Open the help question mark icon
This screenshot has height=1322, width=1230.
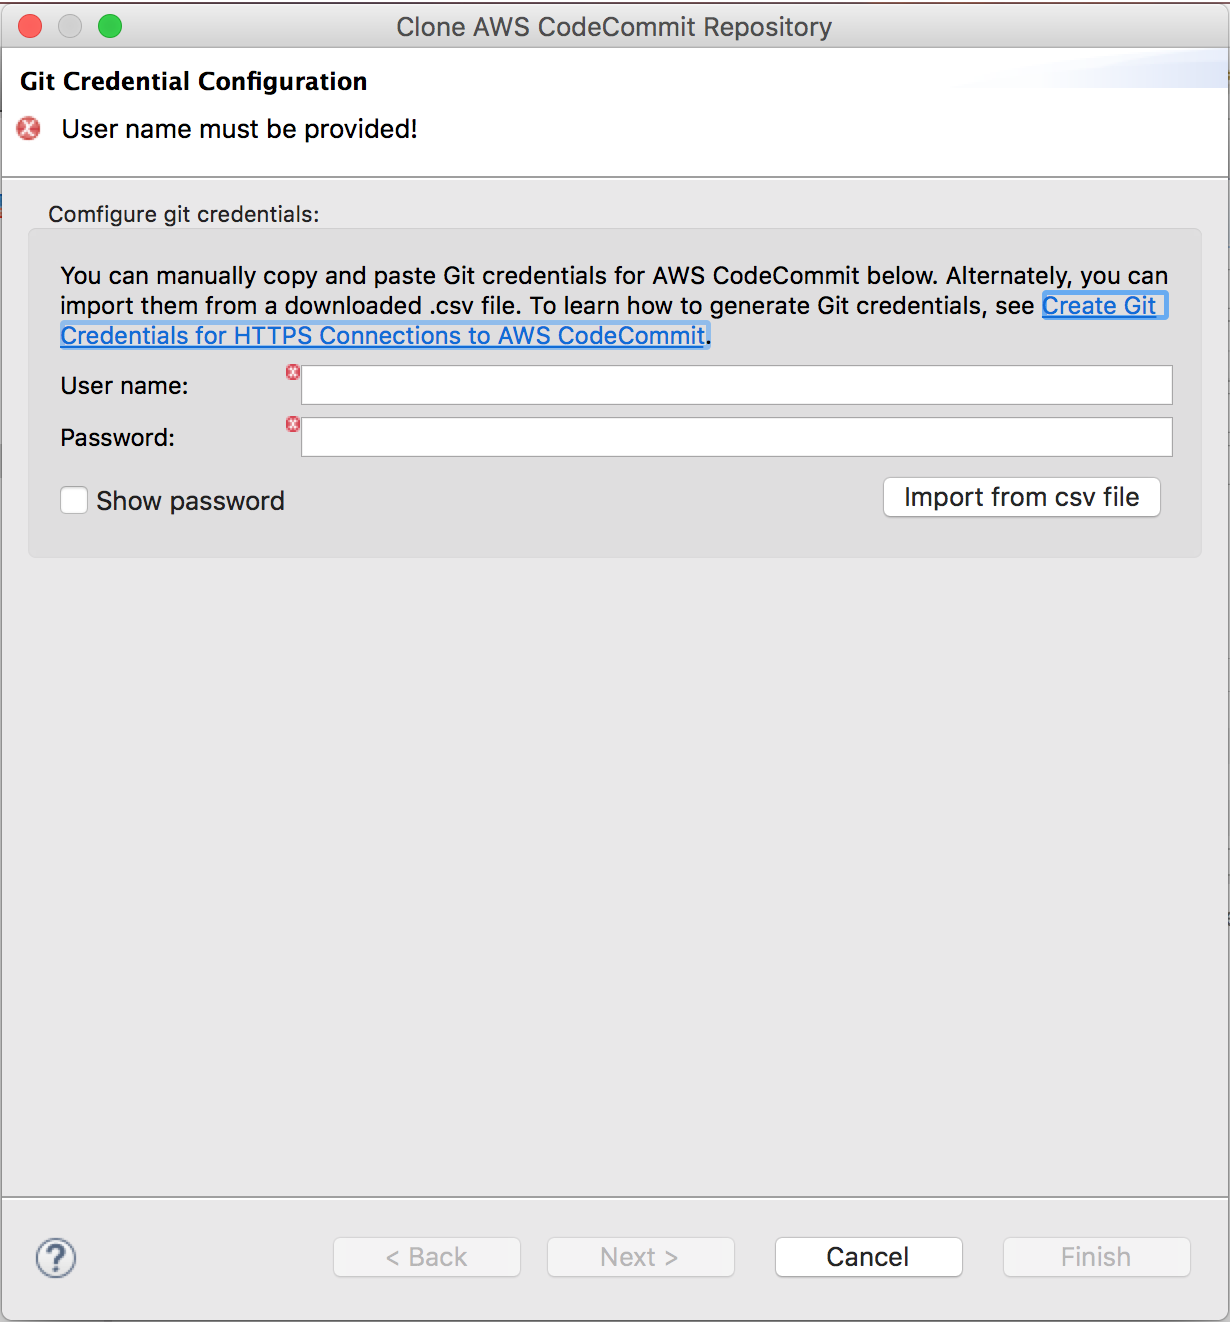pyautogui.click(x=56, y=1258)
